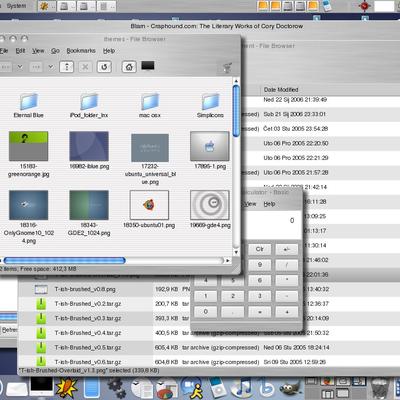The height and width of the screenshot is (400, 400).
Task: Select the iPod_folder_lnx folder
Action: [89, 106]
